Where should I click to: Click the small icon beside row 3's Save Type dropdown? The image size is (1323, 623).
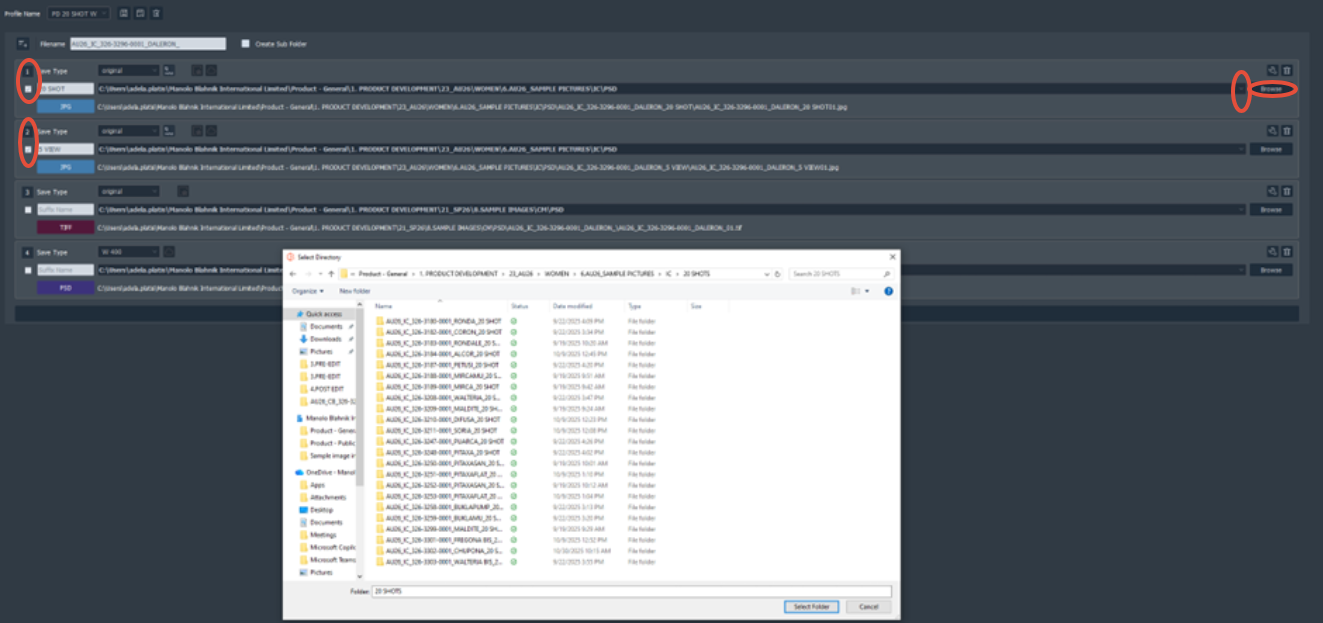pos(183,191)
